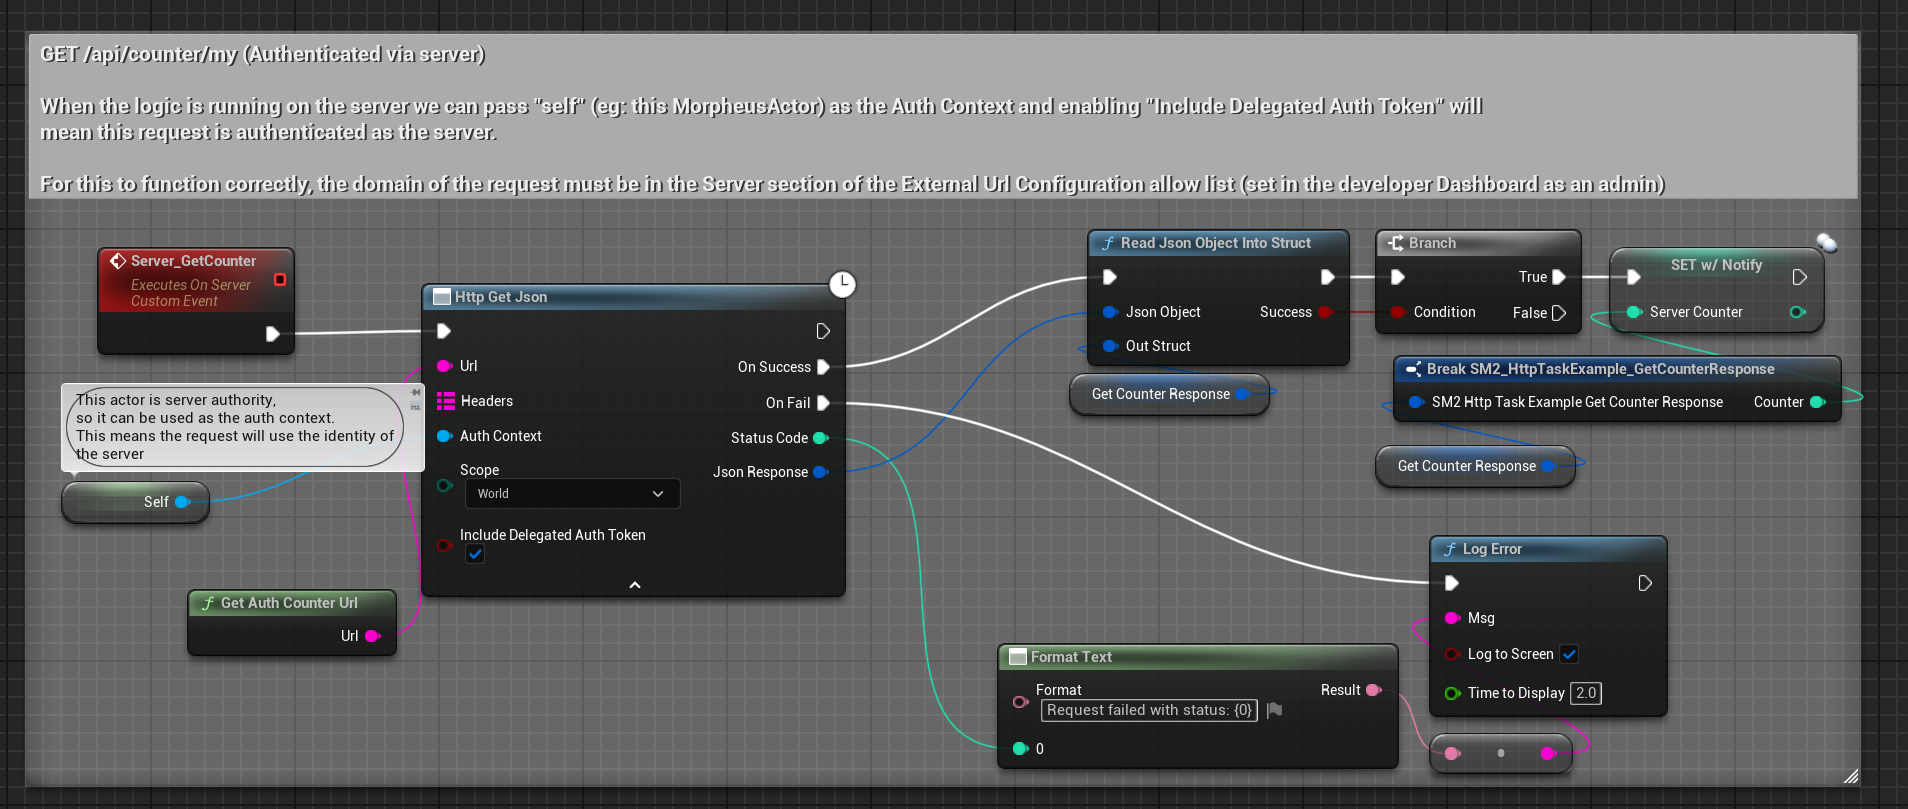Uncheck Log to Screen on Log Error
1908x809 pixels.
(x=1569, y=654)
